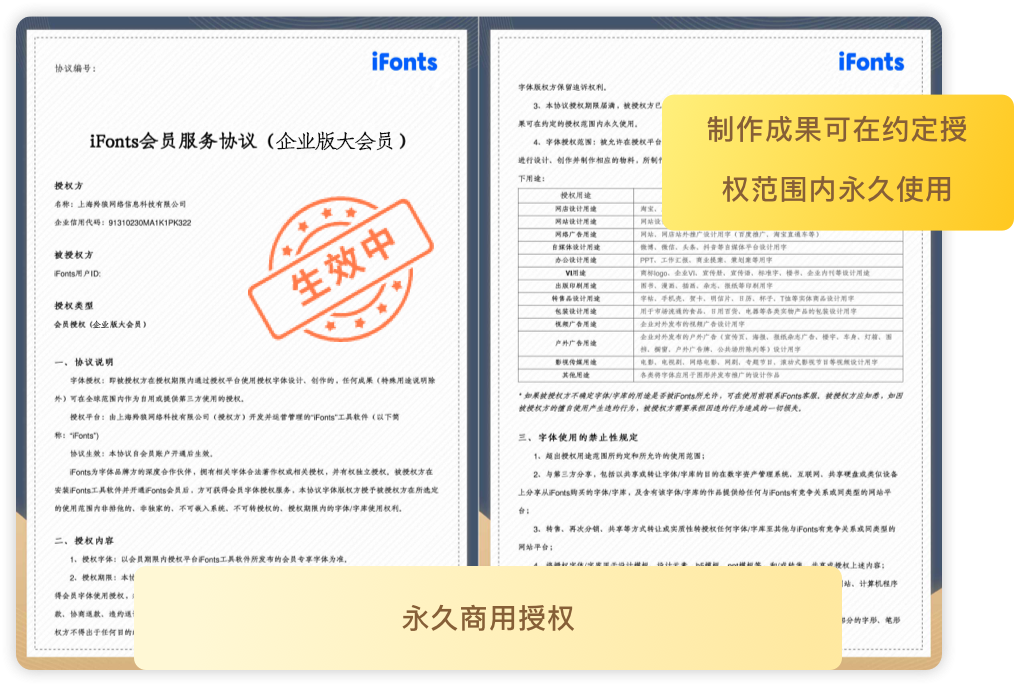Click the 字体版权方保留追诉权利 line

(x=563, y=87)
